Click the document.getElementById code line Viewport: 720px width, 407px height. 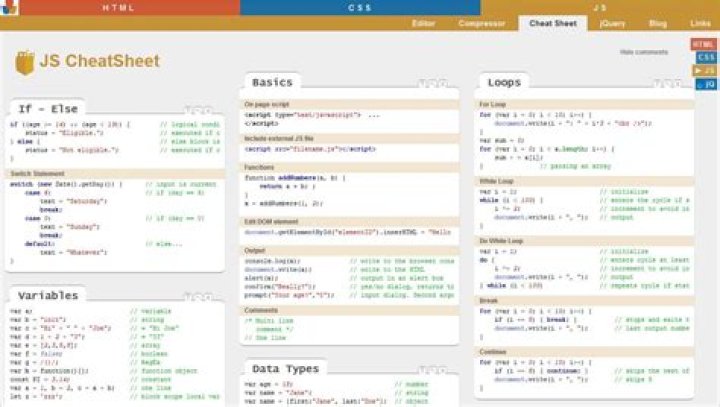point(348,232)
